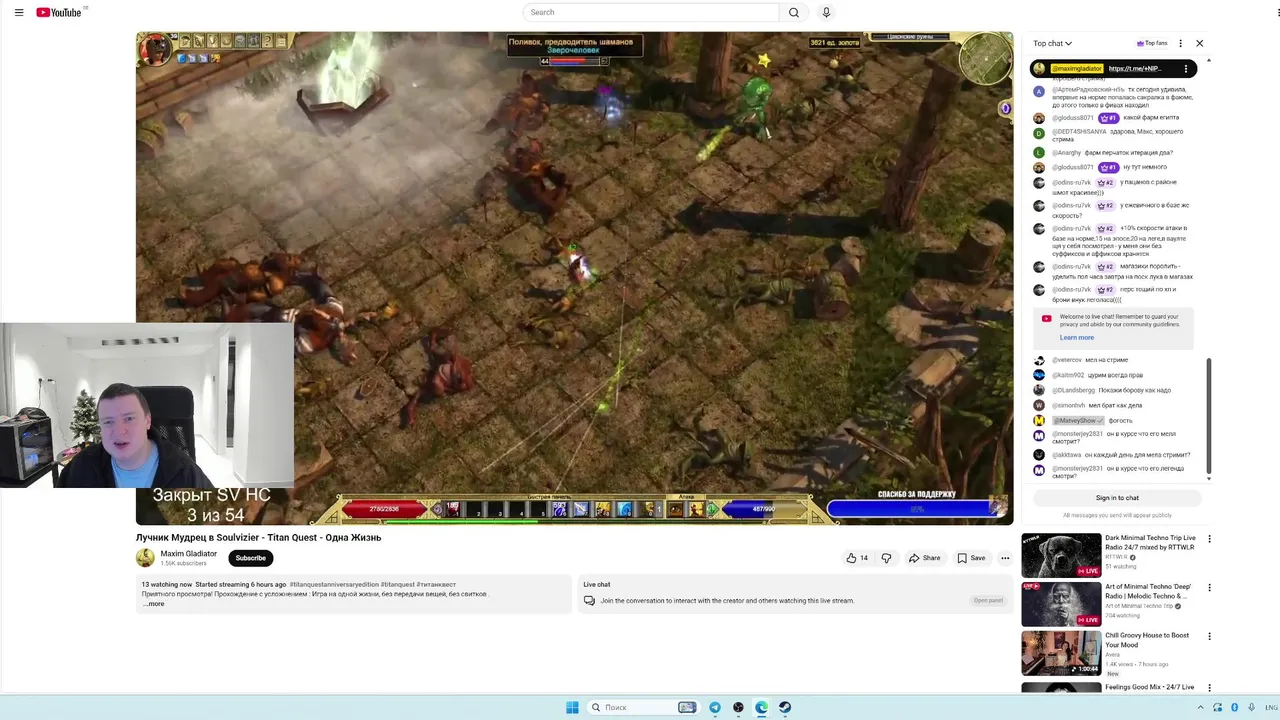Open Steam from the taskbar
Image resolution: width=1280 pixels, height=720 pixels.
(x=785, y=707)
